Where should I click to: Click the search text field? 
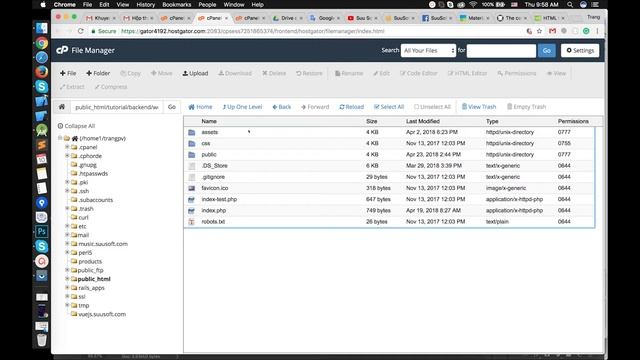(501, 51)
